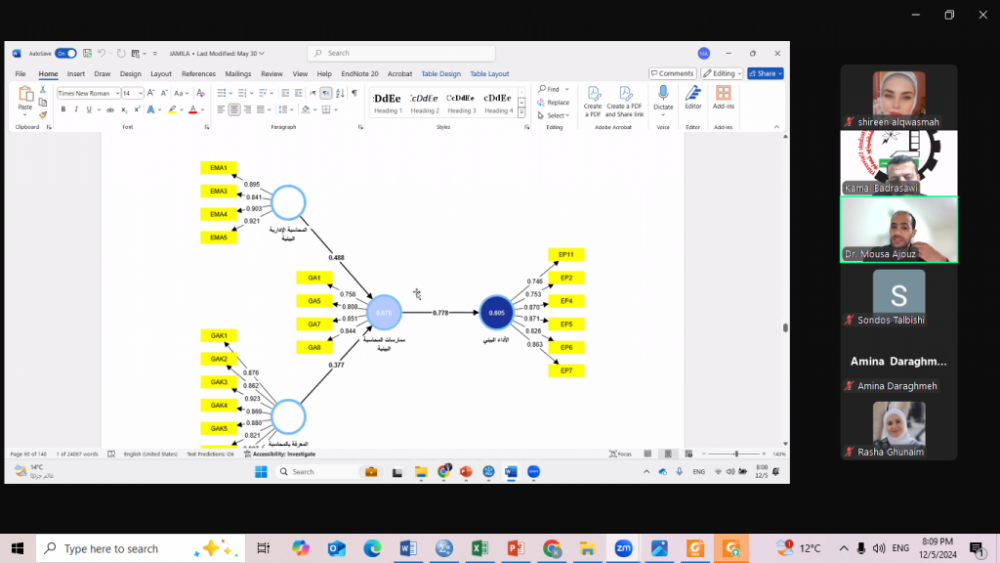This screenshot has width=1000, height=563.
Task: Toggle italic formatting
Action: point(76,110)
